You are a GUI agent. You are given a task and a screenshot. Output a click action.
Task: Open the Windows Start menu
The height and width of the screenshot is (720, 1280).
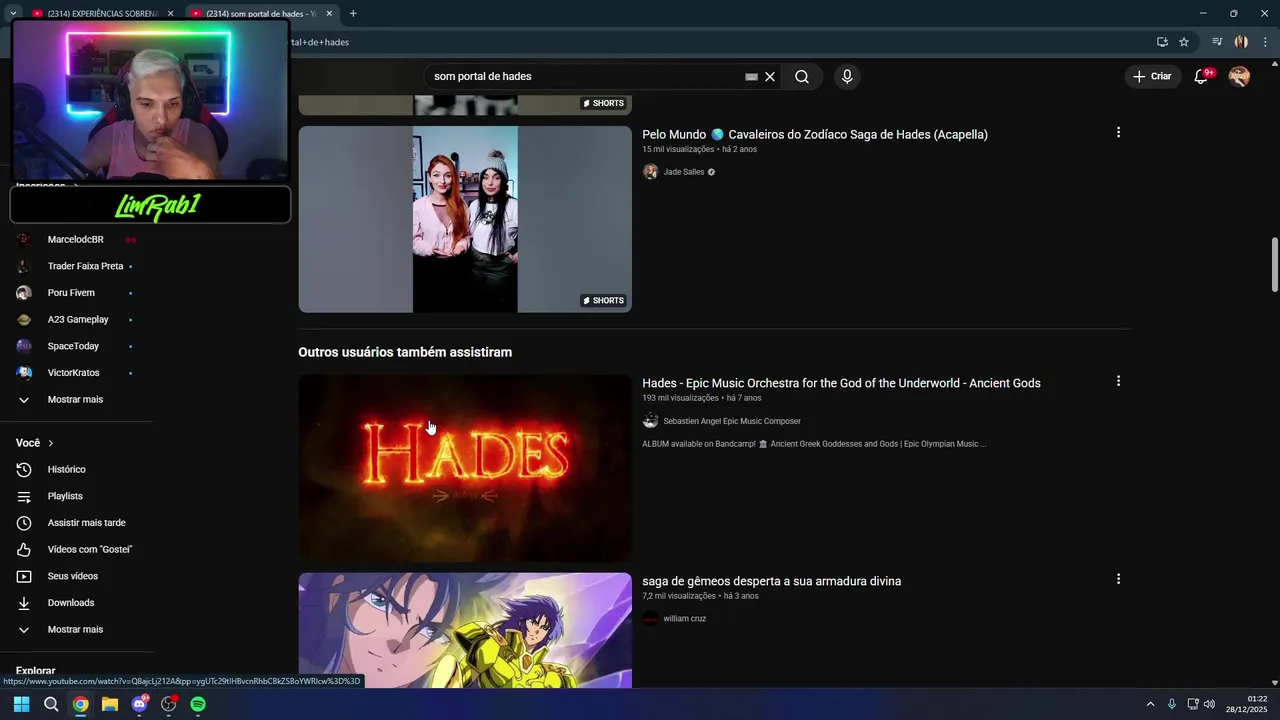click(21, 704)
